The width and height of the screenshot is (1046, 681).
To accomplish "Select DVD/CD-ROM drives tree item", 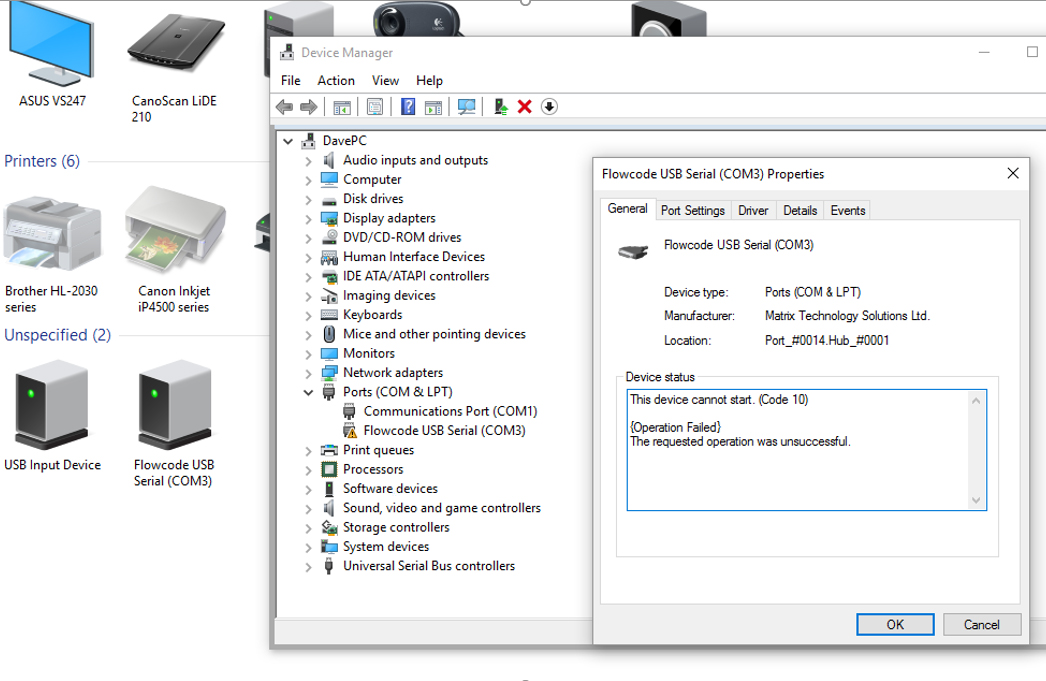I will [402, 237].
